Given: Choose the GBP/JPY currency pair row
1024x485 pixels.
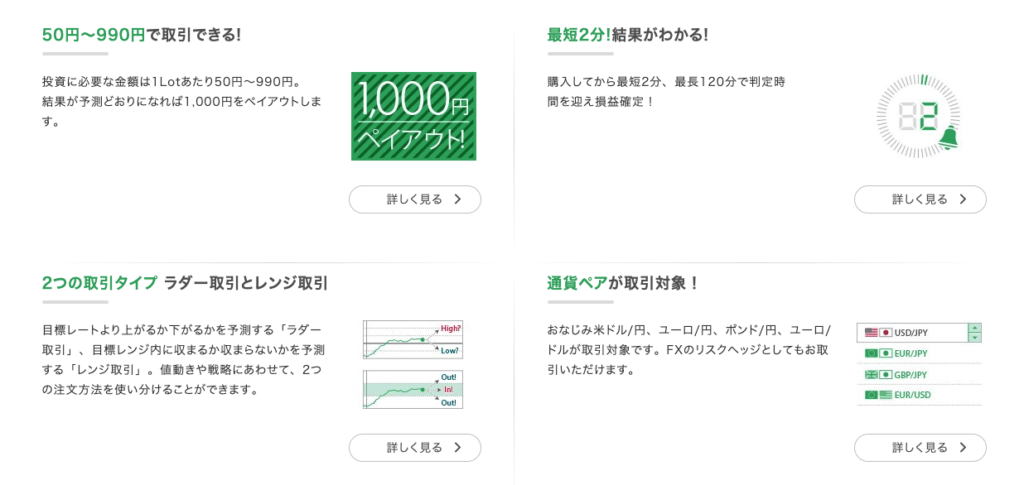Looking at the screenshot, I should point(920,375).
